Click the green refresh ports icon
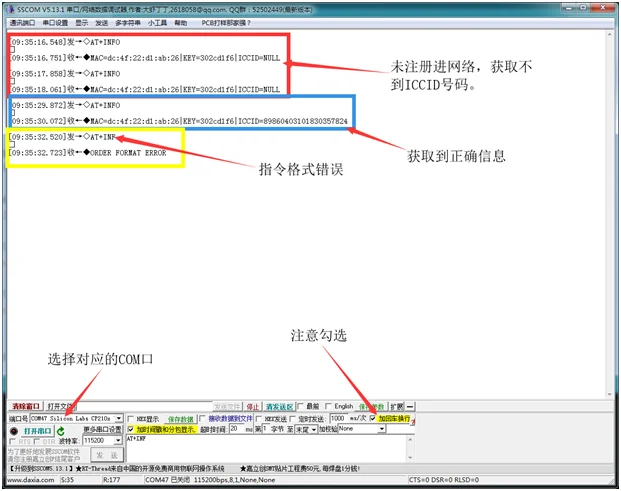 tap(61, 431)
